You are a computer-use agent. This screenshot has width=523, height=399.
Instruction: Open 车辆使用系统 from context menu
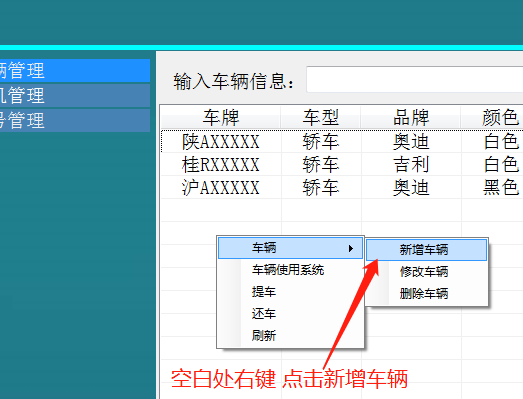pos(290,270)
